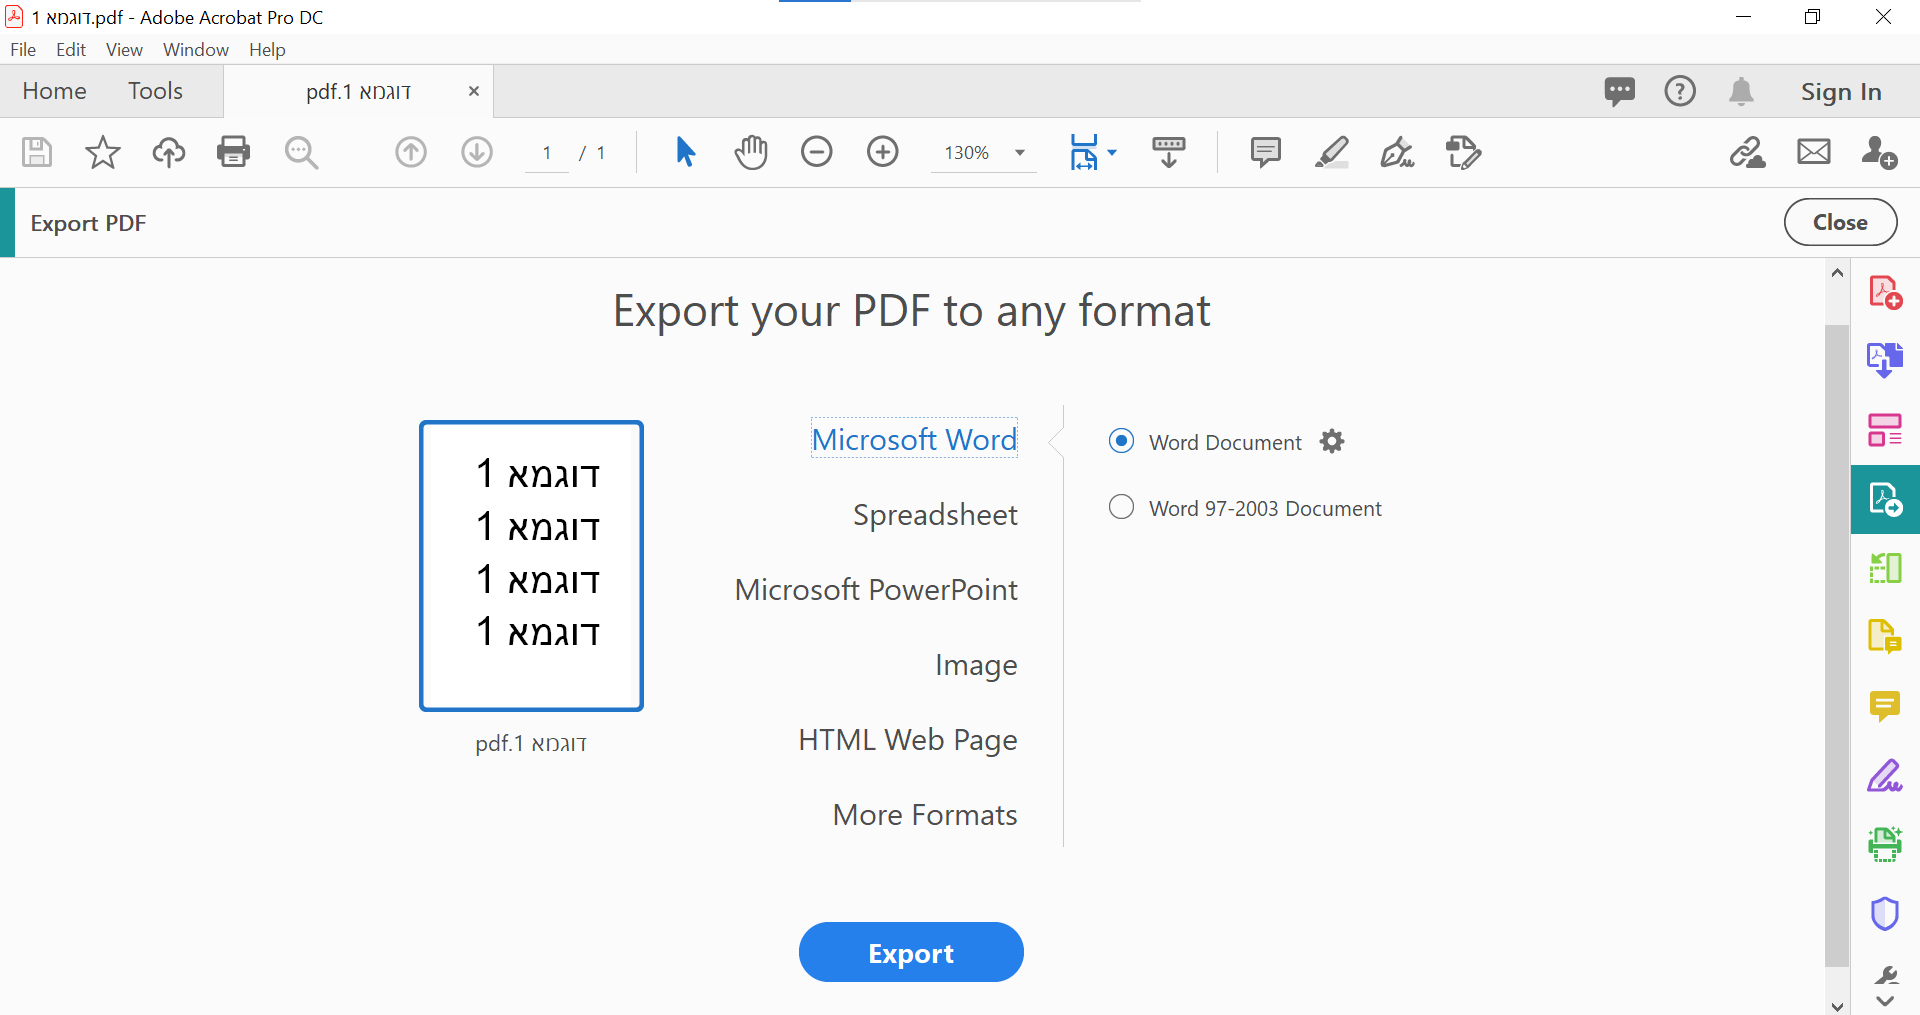
Task: Open the Edit menu
Action: pos(71,50)
